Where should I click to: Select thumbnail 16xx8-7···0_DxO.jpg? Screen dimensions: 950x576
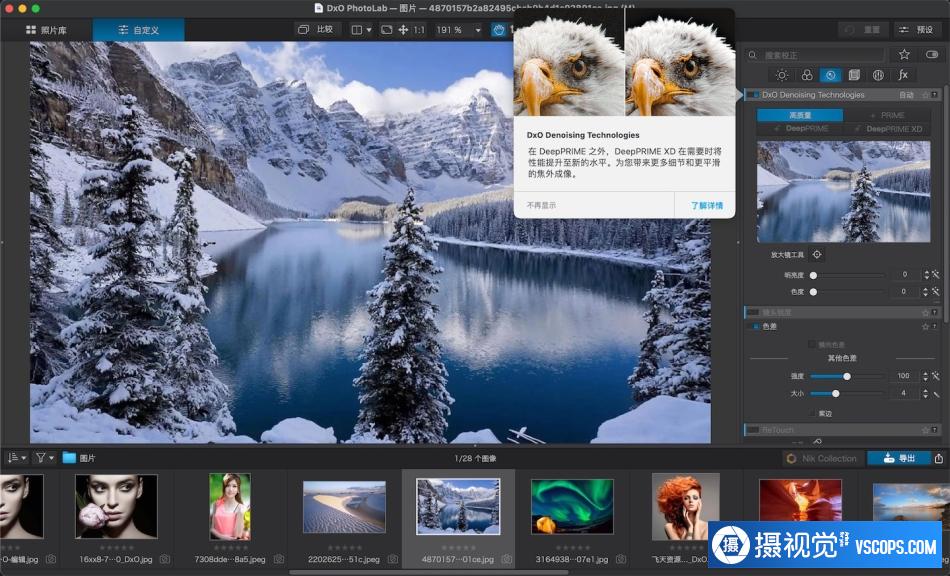(x=116, y=506)
